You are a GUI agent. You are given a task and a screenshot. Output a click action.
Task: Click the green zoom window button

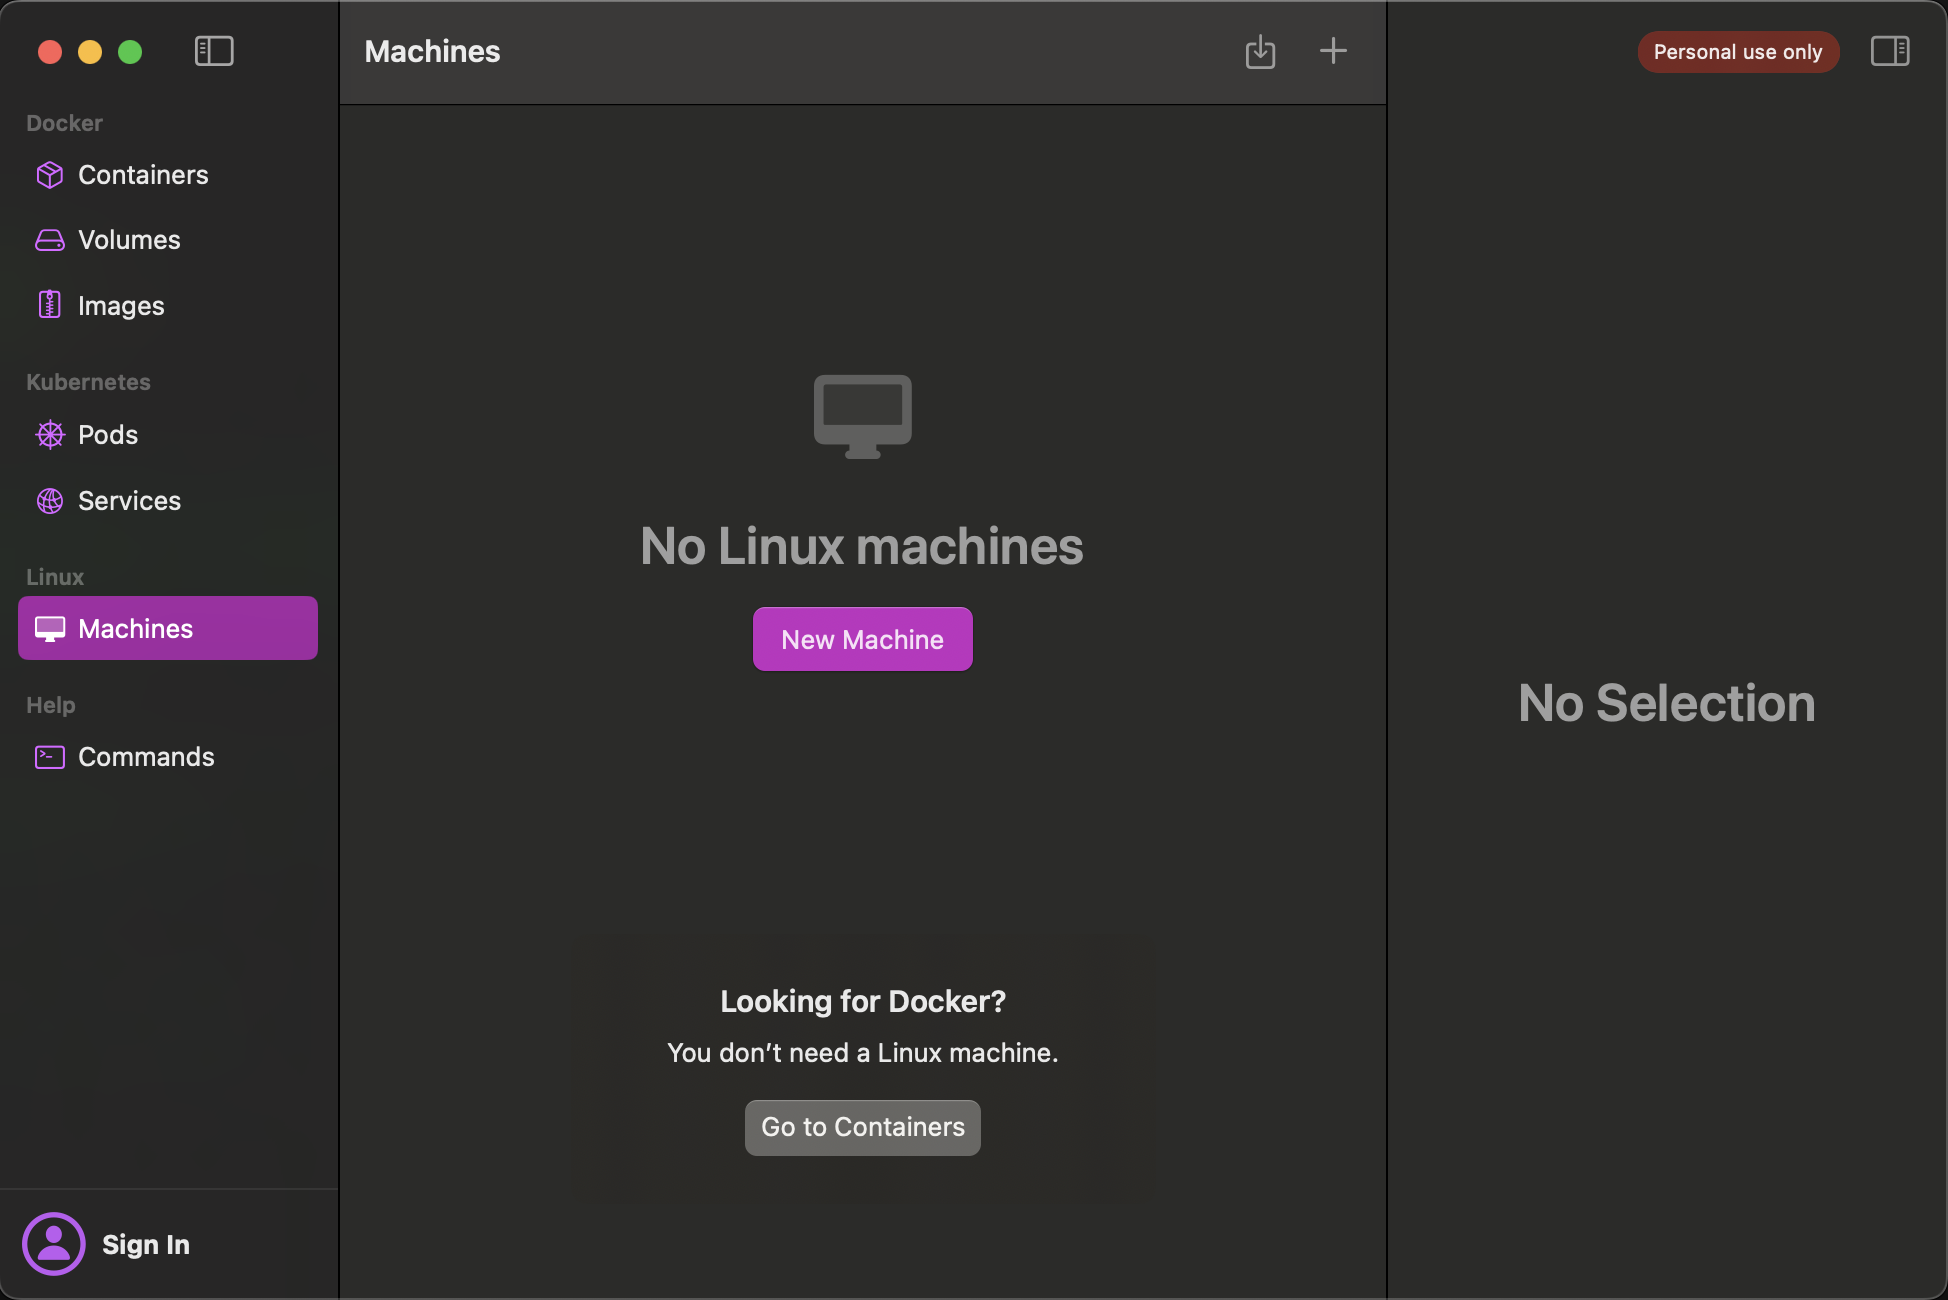click(130, 52)
